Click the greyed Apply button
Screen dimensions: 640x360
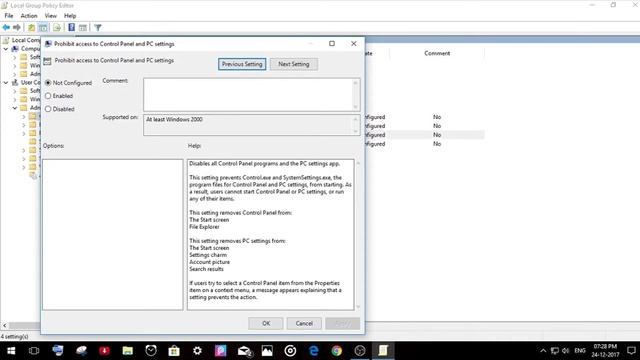342,323
